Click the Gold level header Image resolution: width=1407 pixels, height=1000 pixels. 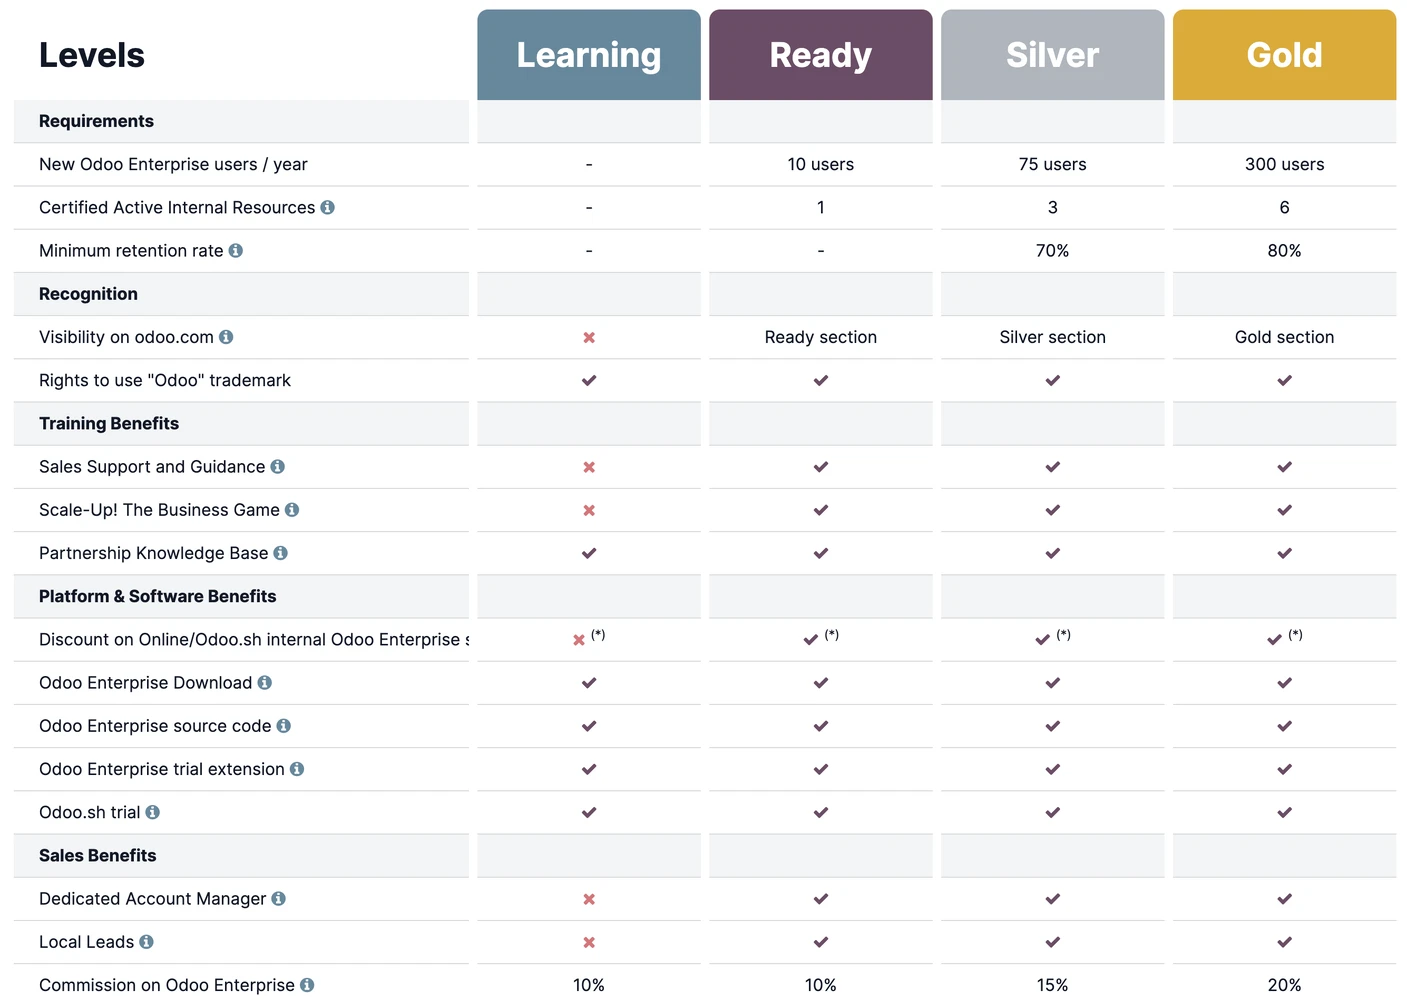tap(1284, 55)
